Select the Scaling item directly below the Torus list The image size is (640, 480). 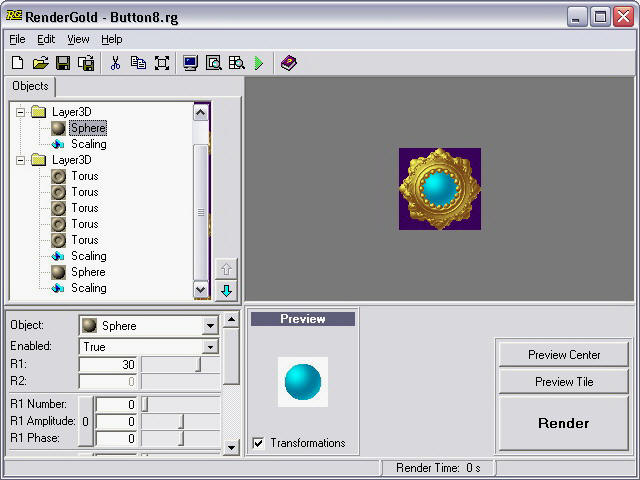[89, 256]
